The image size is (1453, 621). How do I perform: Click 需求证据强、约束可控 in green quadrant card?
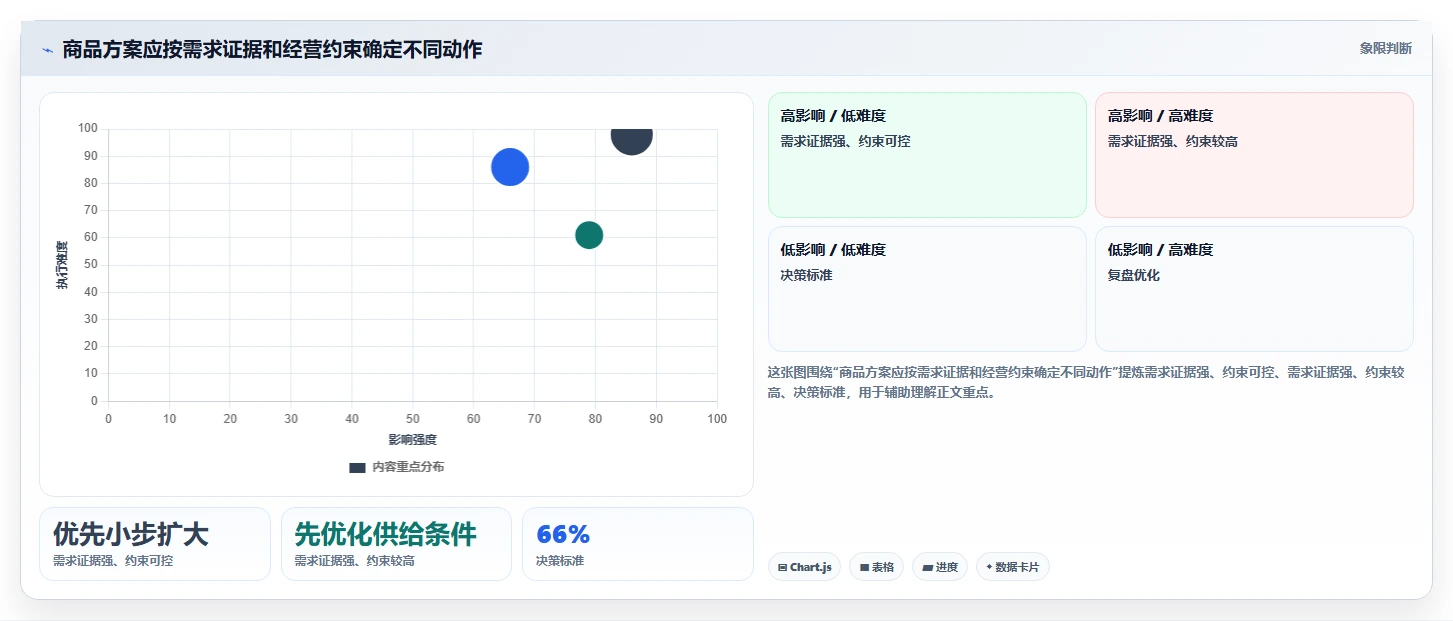point(845,141)
